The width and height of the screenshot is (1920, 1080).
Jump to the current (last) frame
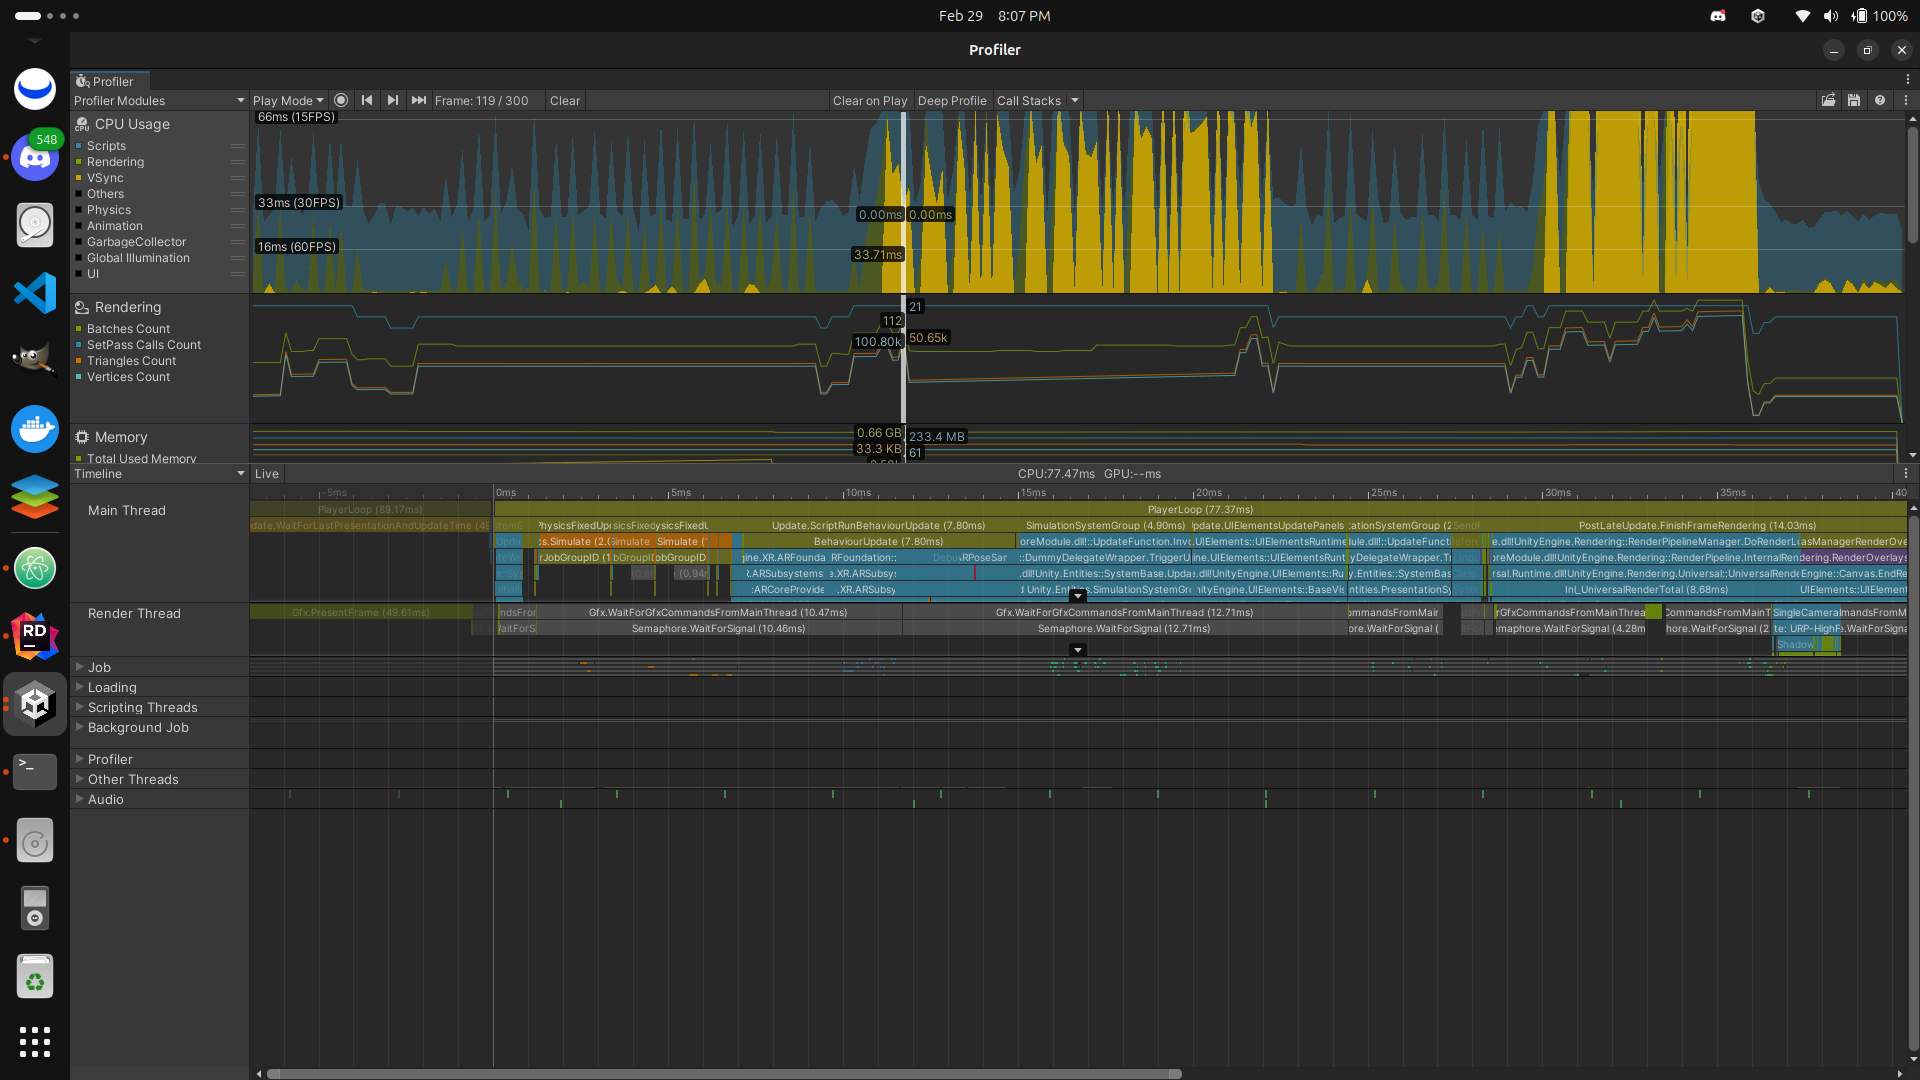(x=419, y=100)
